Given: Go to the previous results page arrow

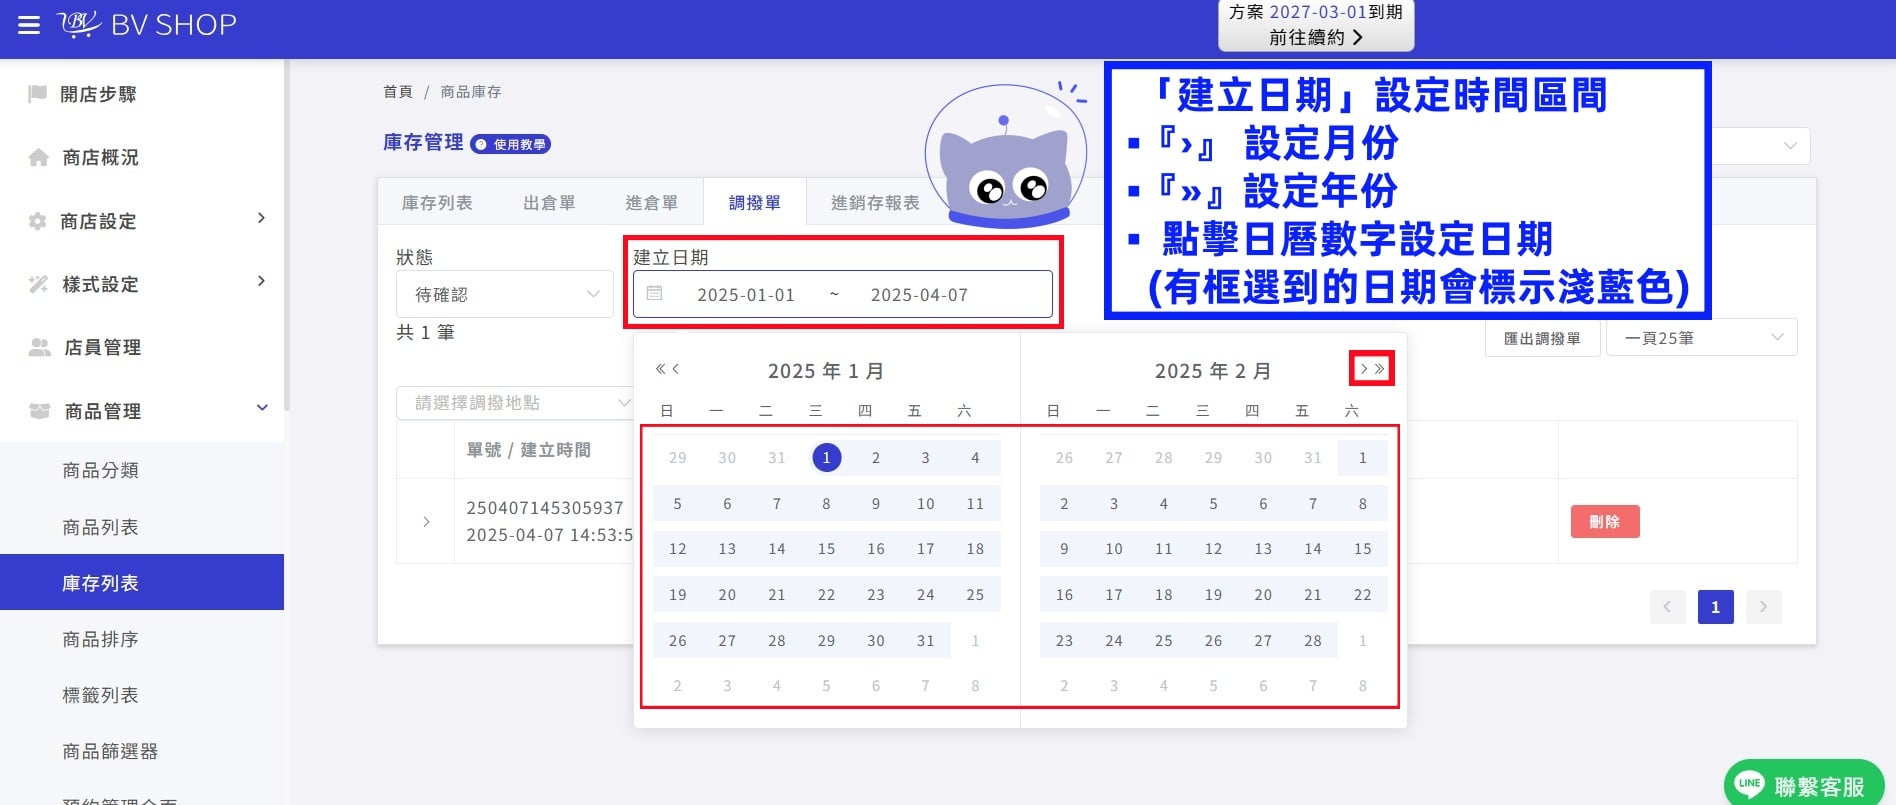Looking at the screenshot, I should (1668, 607).
